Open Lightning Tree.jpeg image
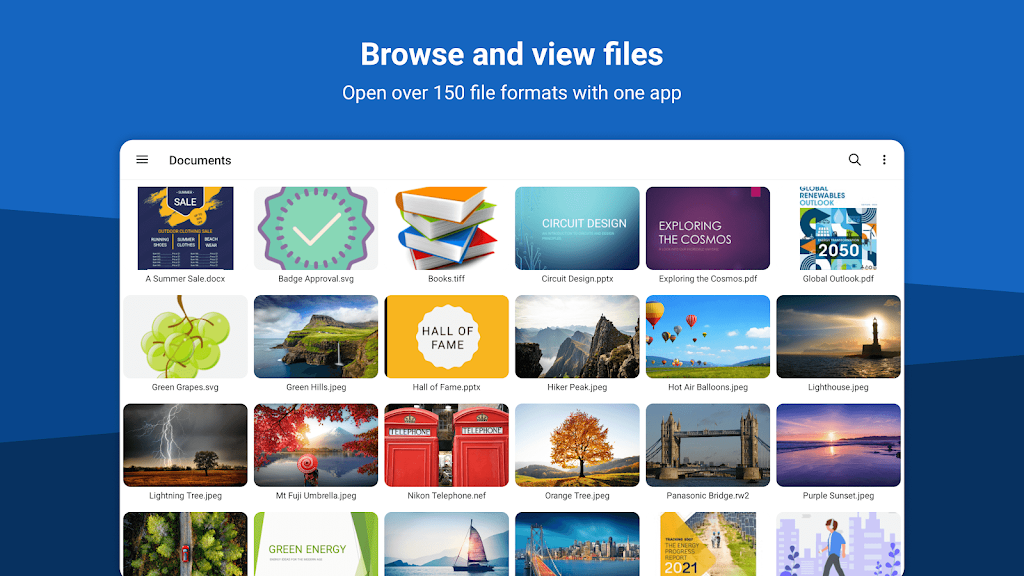 click(x=185, y=445)
